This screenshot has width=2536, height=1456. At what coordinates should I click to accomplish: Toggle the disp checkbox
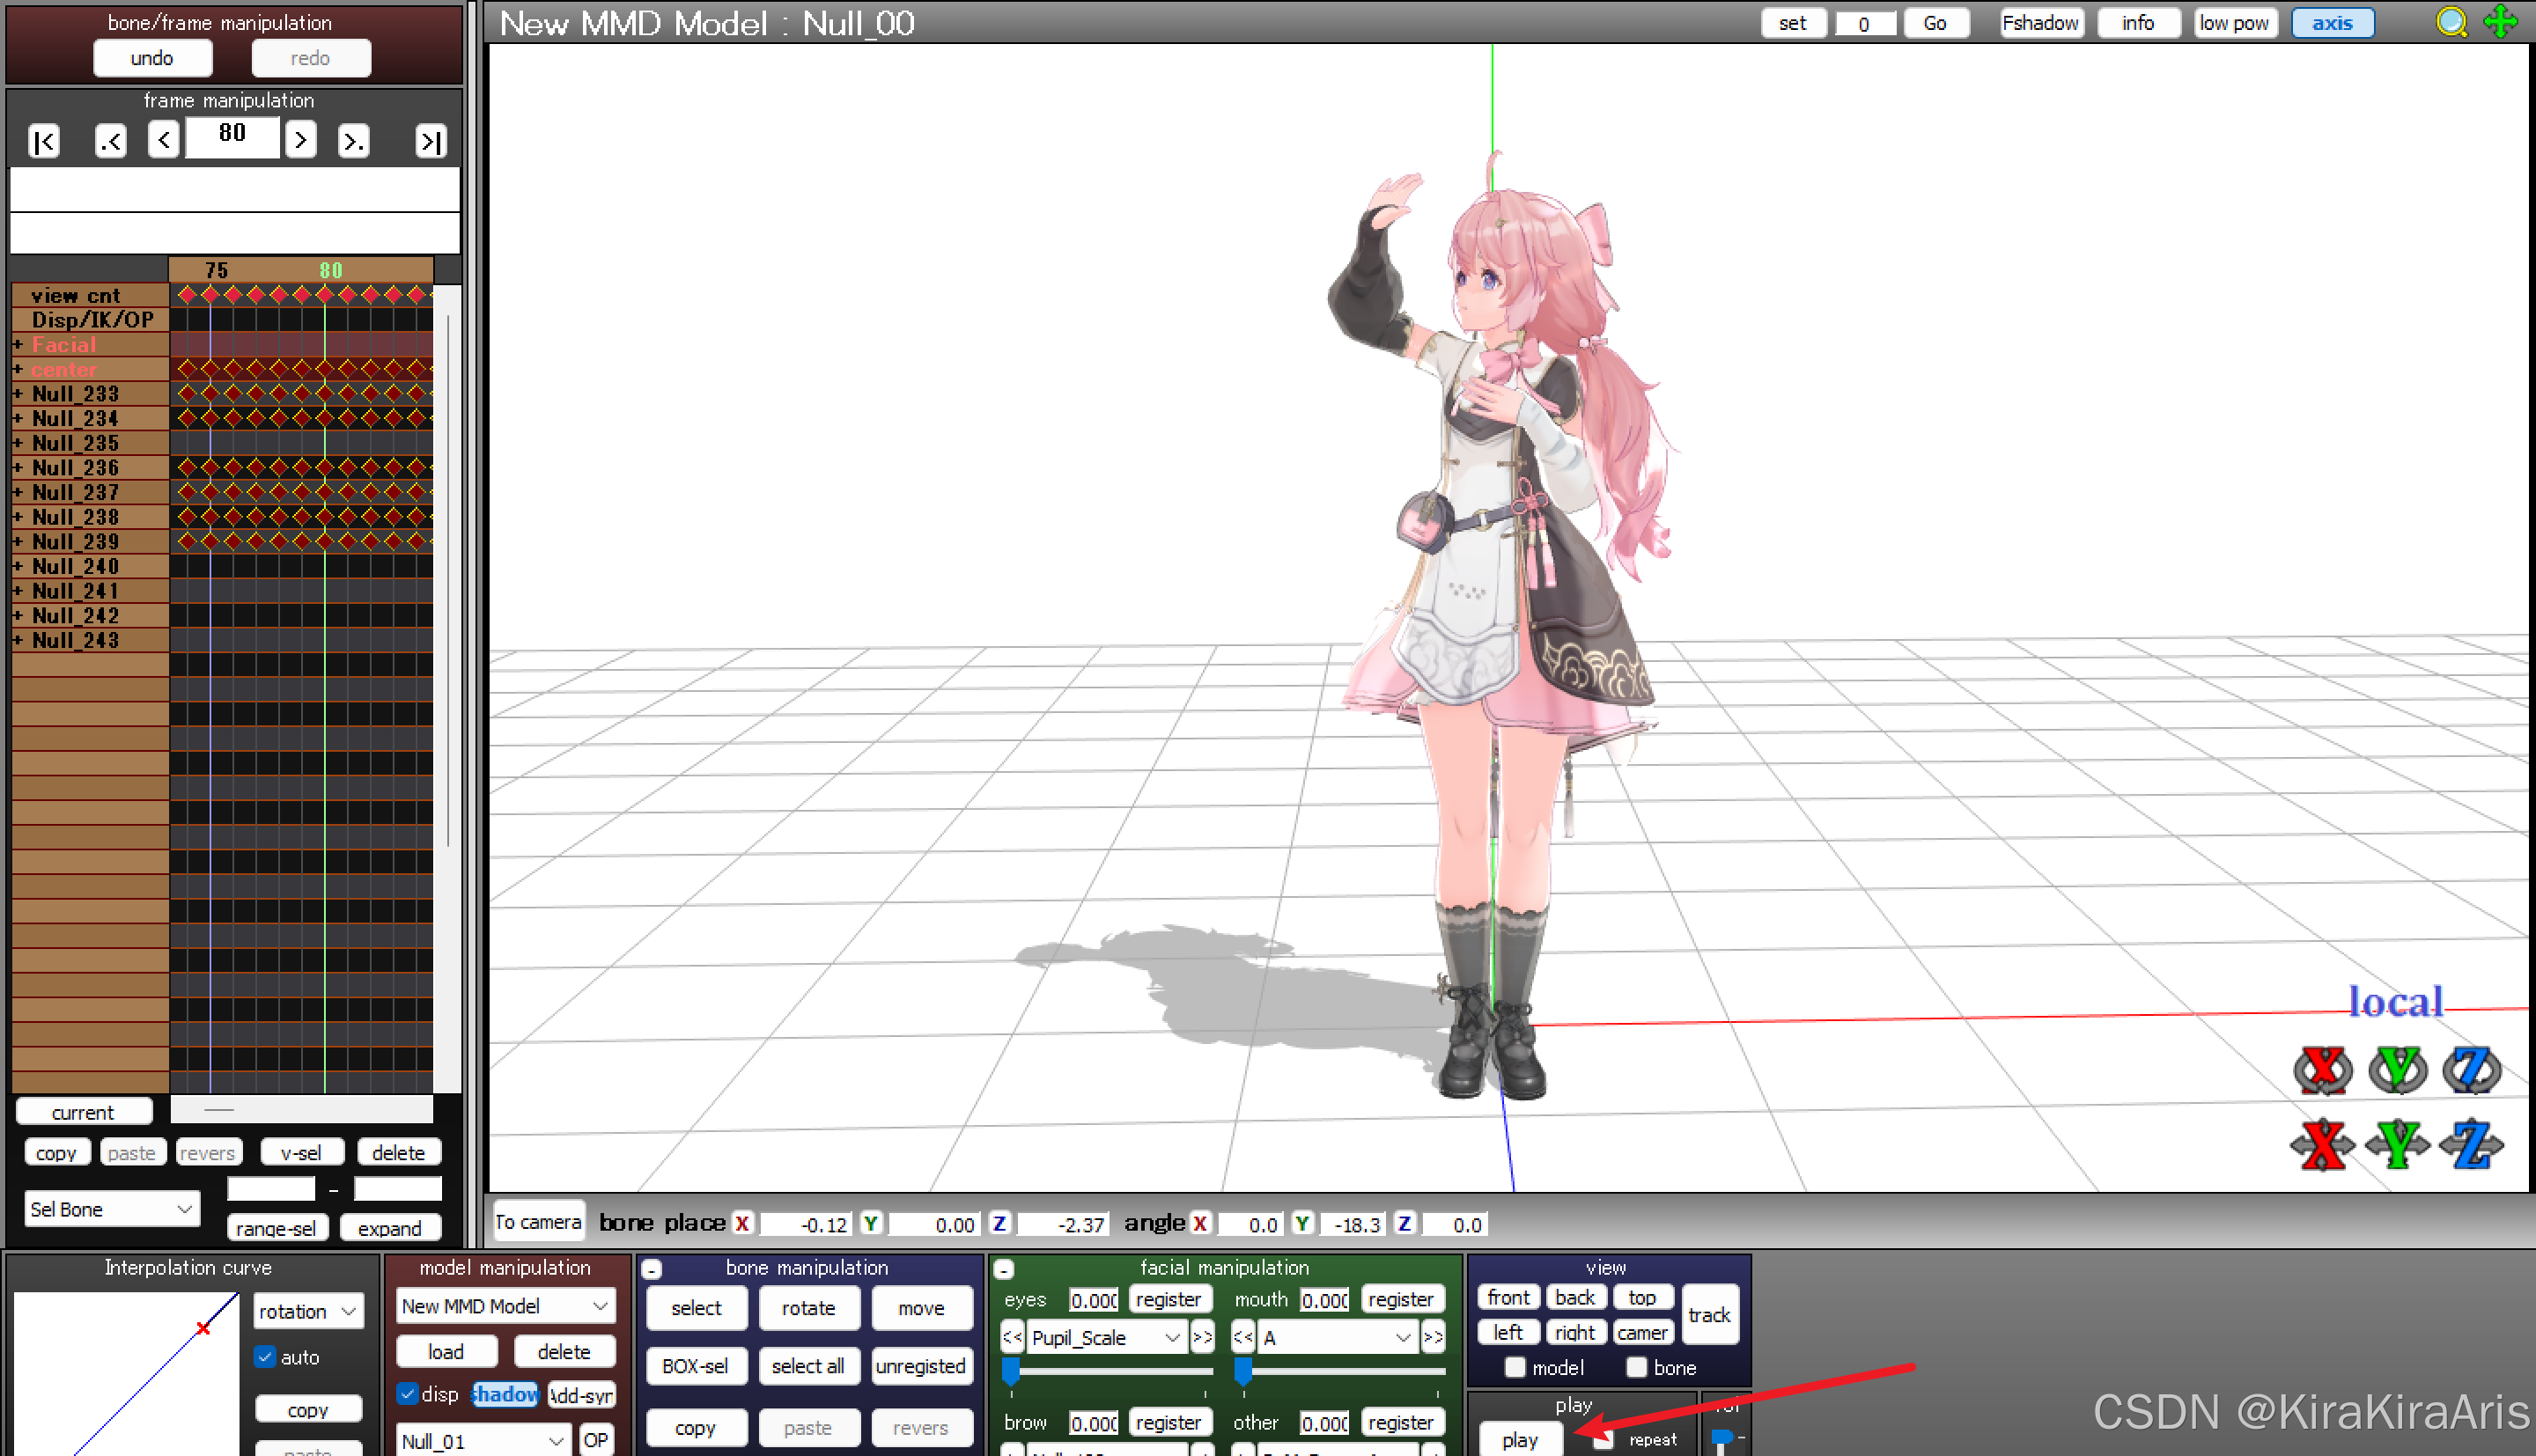[407, 1393]
